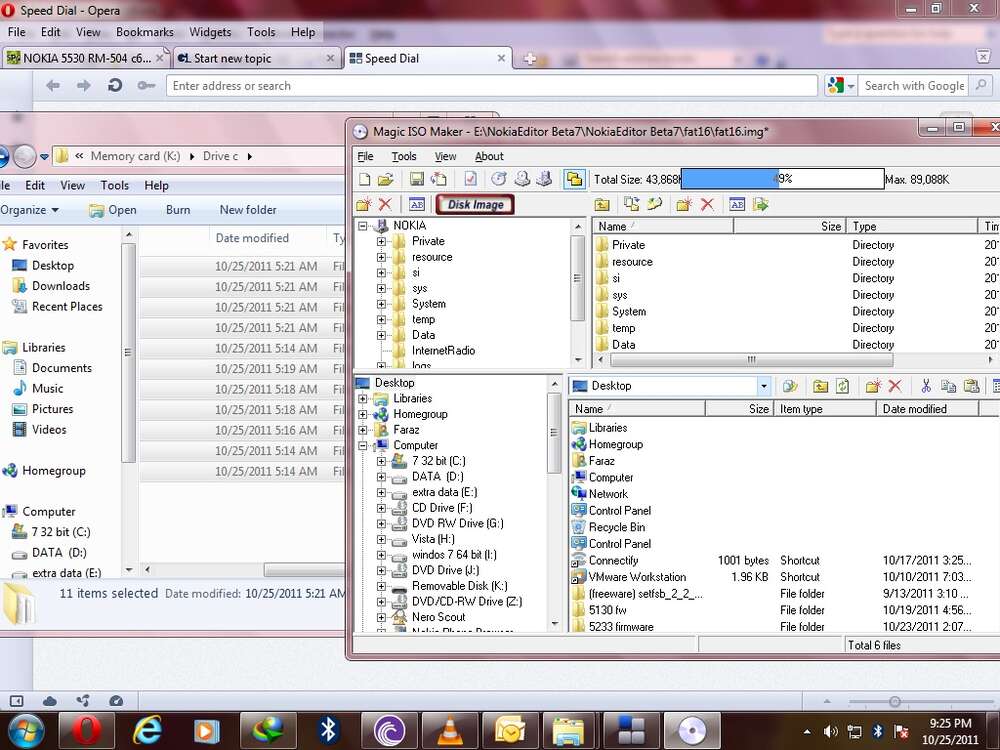Click the Cut scissors icon
1000x750 pixels.
pyautogui.click(x=926, y=386)
